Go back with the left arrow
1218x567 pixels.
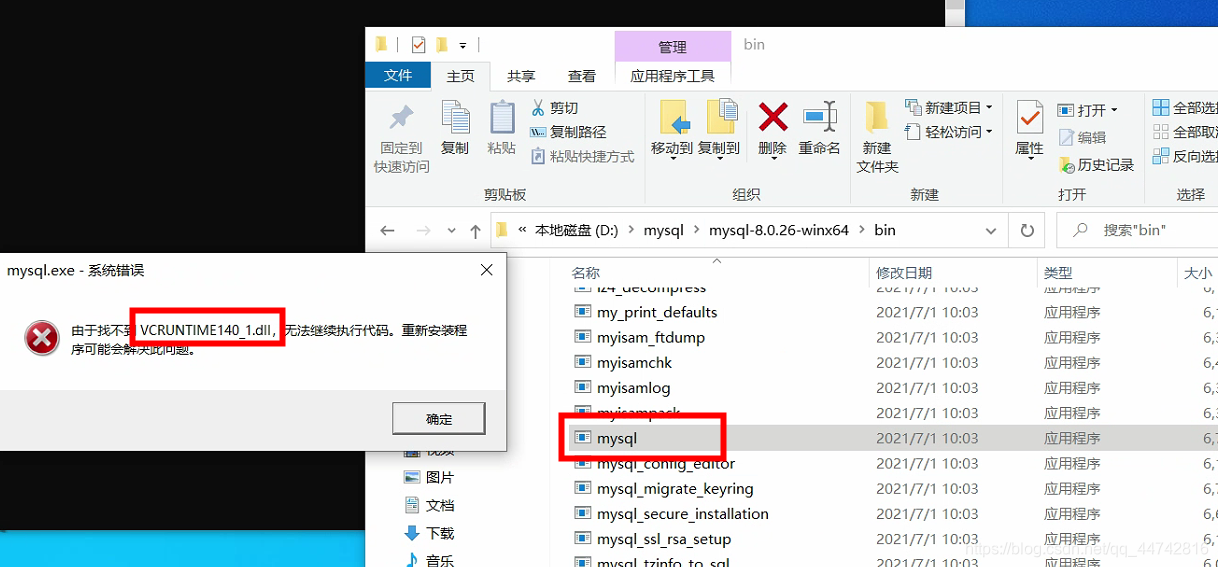point(388,230)
